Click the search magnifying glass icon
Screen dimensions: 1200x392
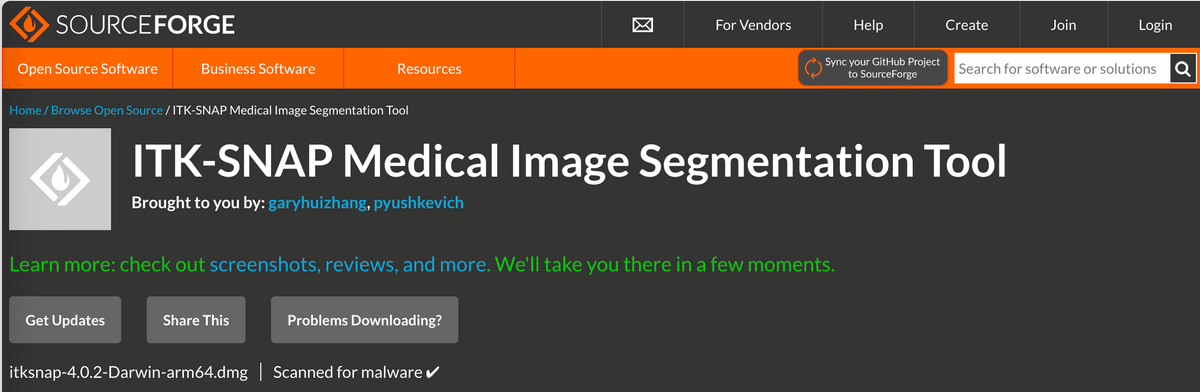tap(1181, 69)
